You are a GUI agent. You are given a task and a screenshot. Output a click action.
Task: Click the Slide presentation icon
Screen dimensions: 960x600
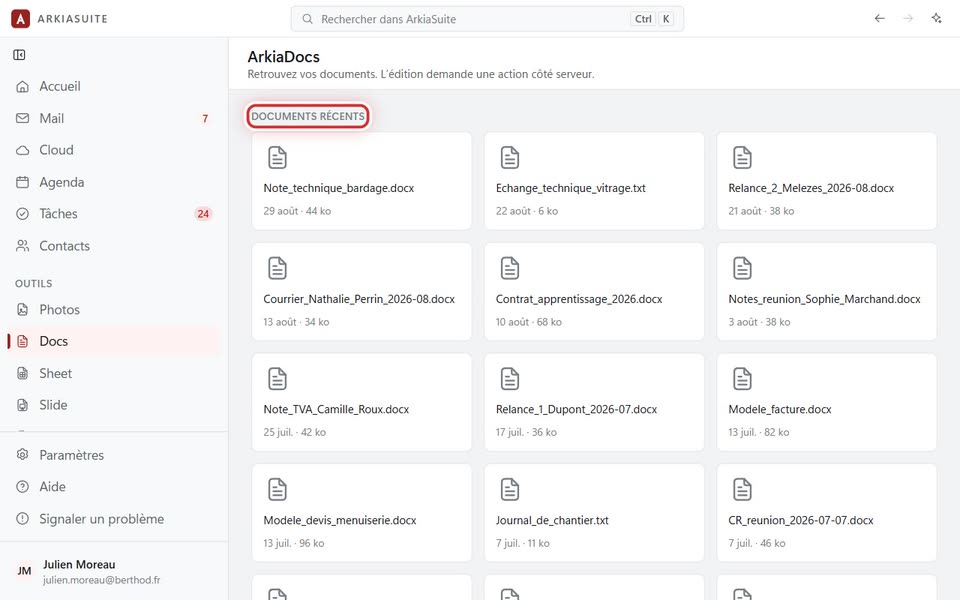tap(23, 405)
